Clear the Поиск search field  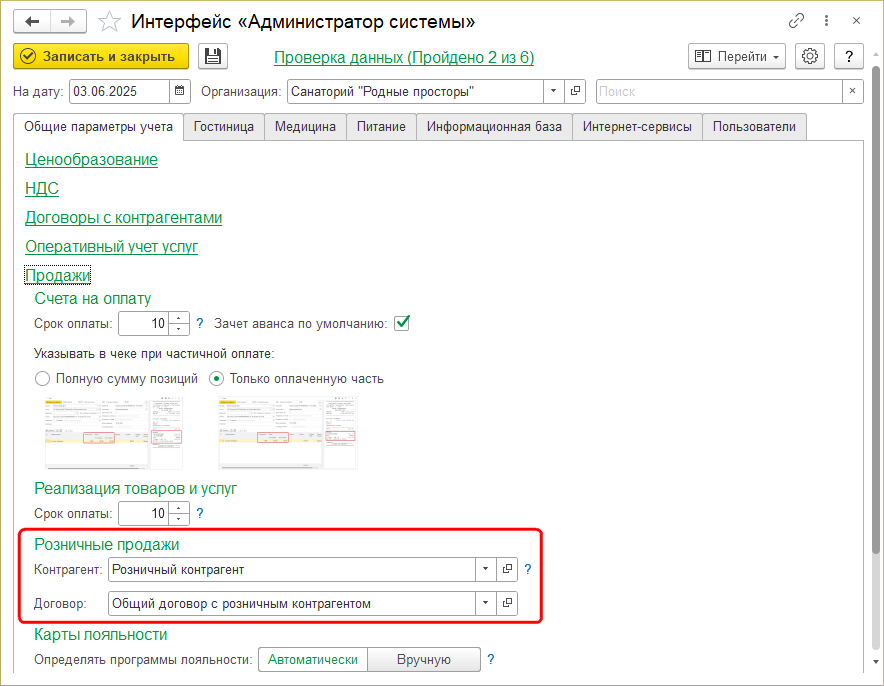(x=852, y=91)
